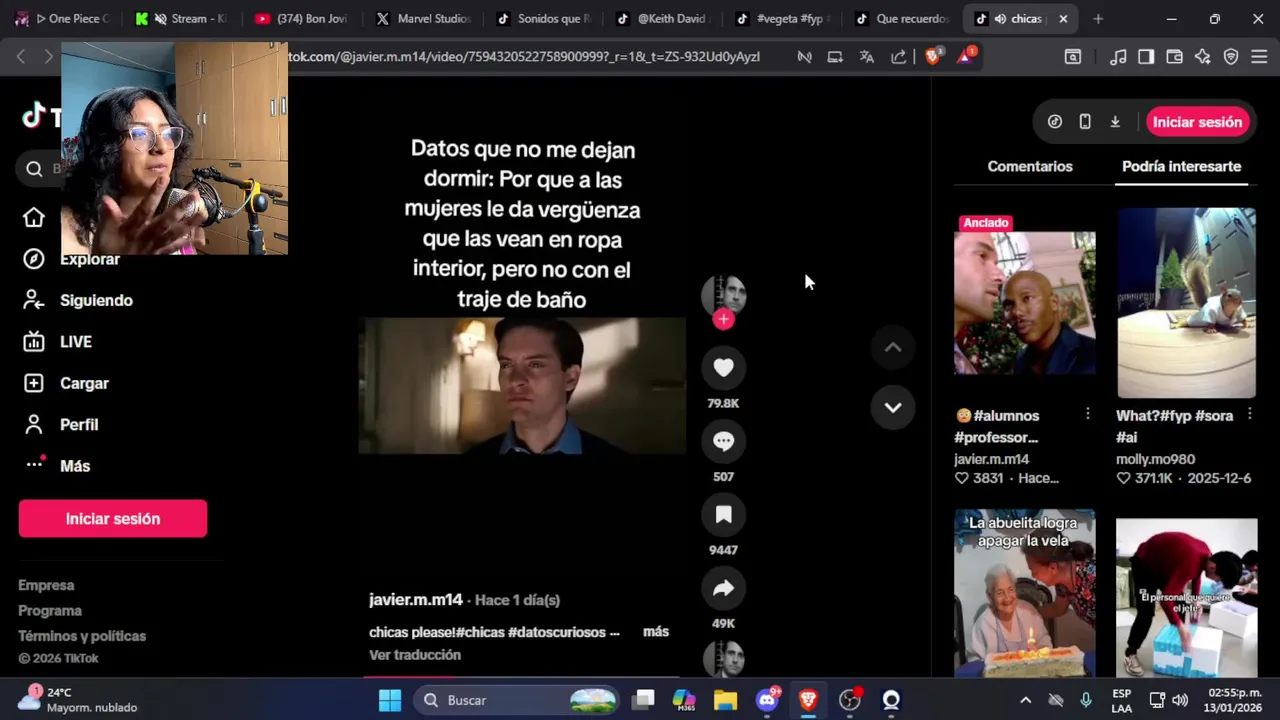Click the install-app screen icon in address bar
The width and height of the screenshot is (1280, 720).
coord(835,57)
